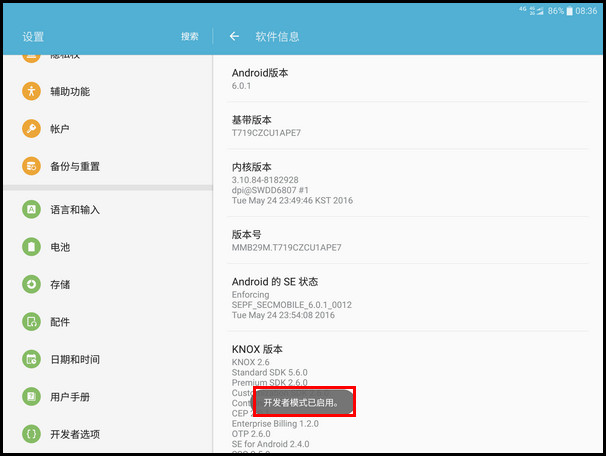
Task: Tap the partly hidden orange icon above 辅助功能
Action: 31,58
